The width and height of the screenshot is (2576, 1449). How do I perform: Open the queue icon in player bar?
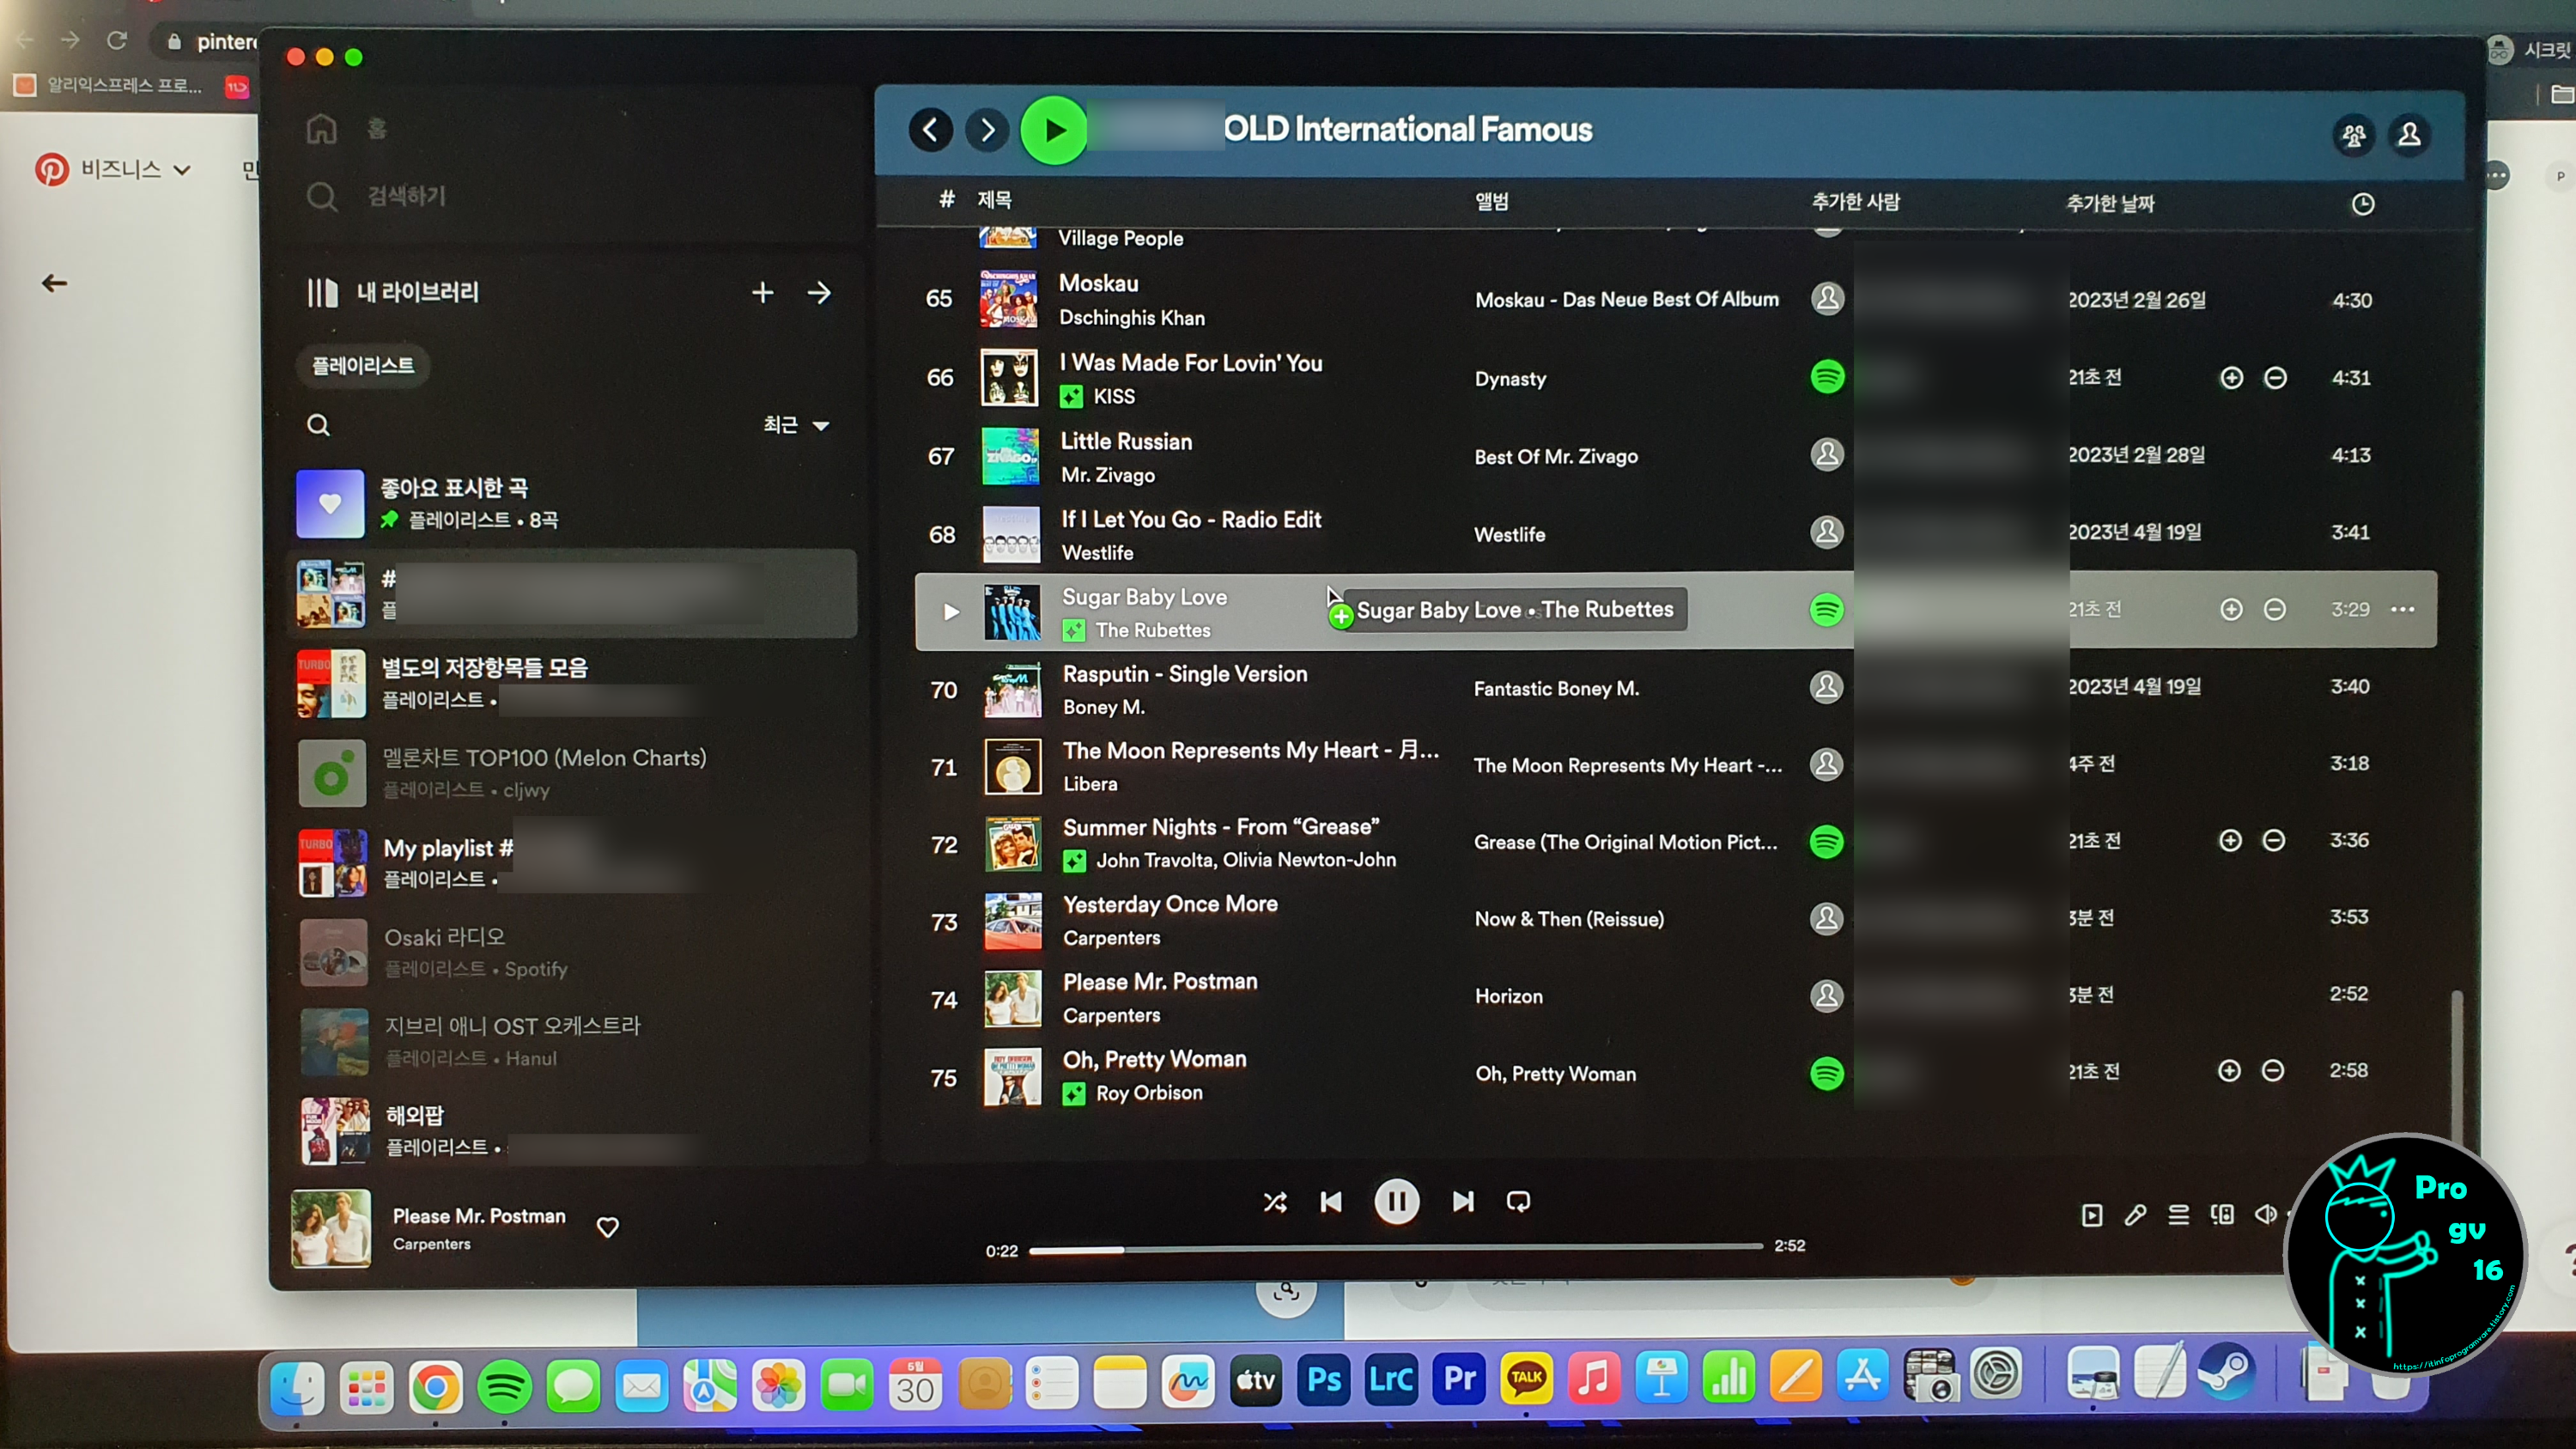(x=2178, y=1214)
